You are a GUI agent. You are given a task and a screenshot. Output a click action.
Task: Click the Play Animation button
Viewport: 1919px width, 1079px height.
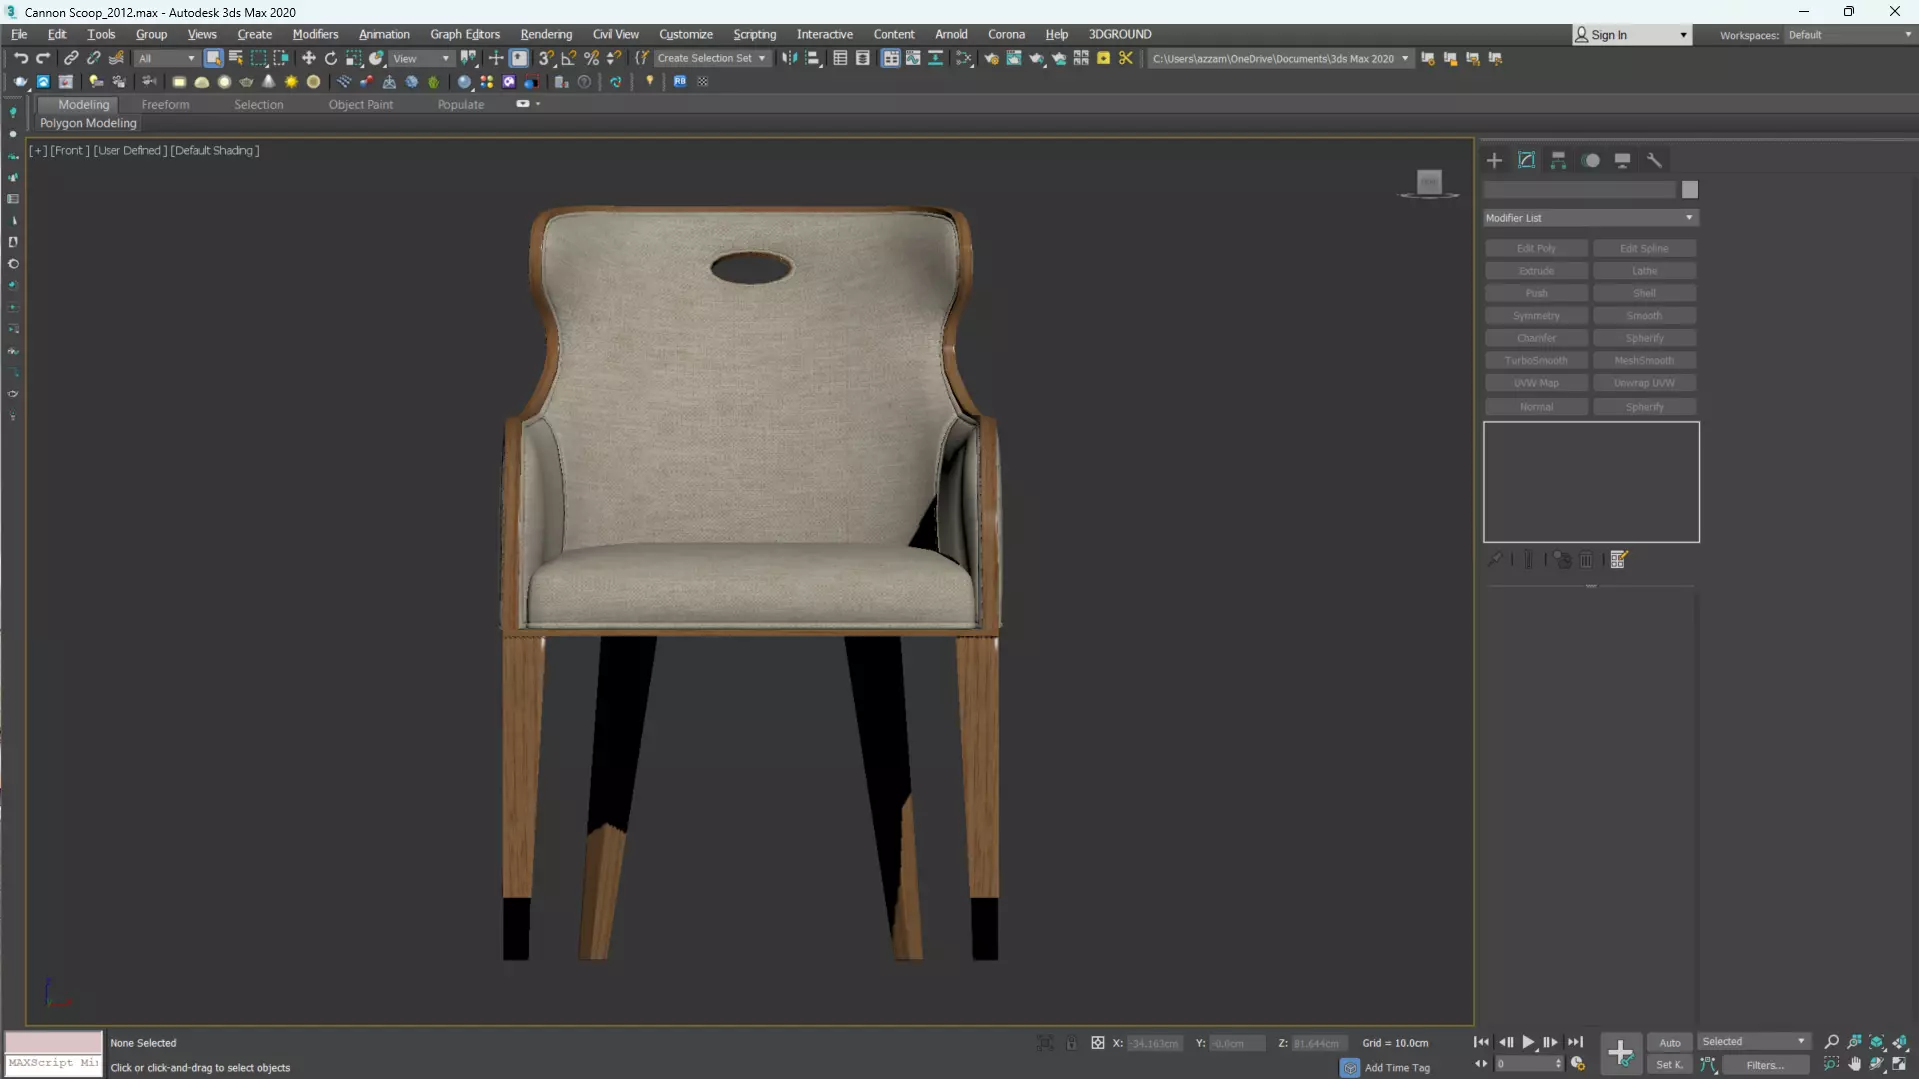point(1528,1042)
